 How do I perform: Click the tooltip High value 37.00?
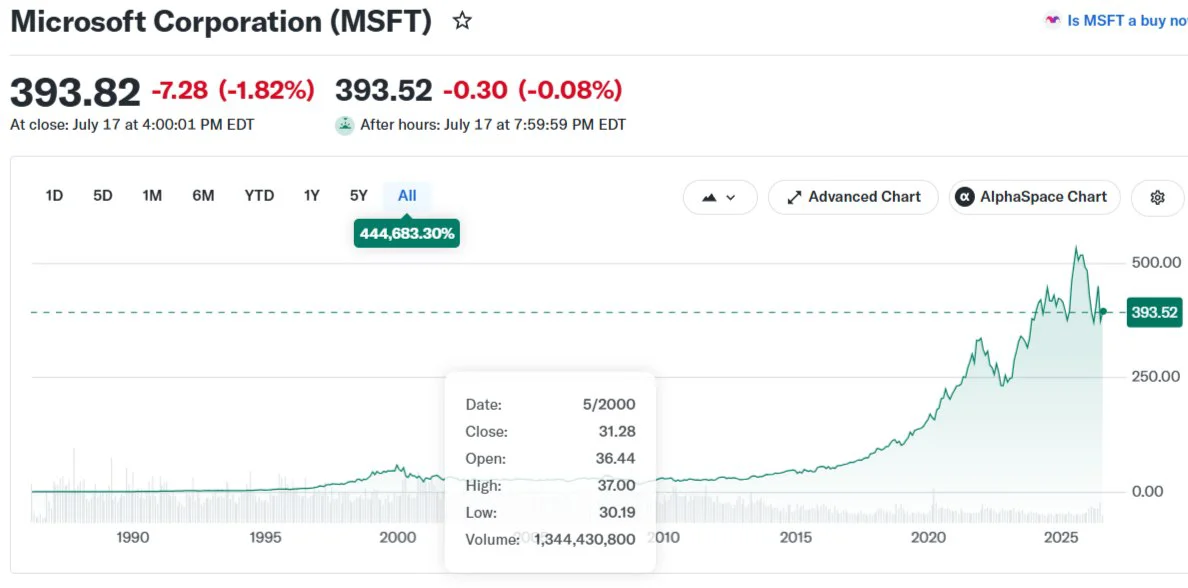pyautogui.click(x=616, y=486)
